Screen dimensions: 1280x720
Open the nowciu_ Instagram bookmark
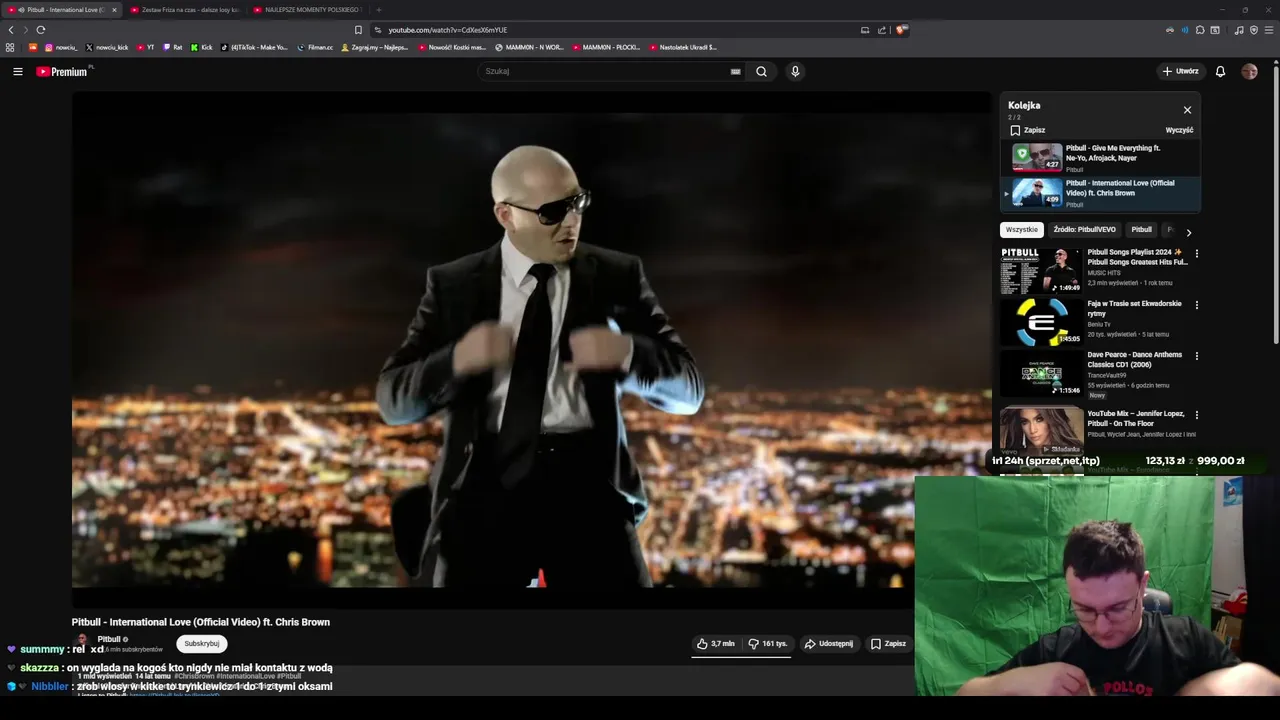pos(61,47)
